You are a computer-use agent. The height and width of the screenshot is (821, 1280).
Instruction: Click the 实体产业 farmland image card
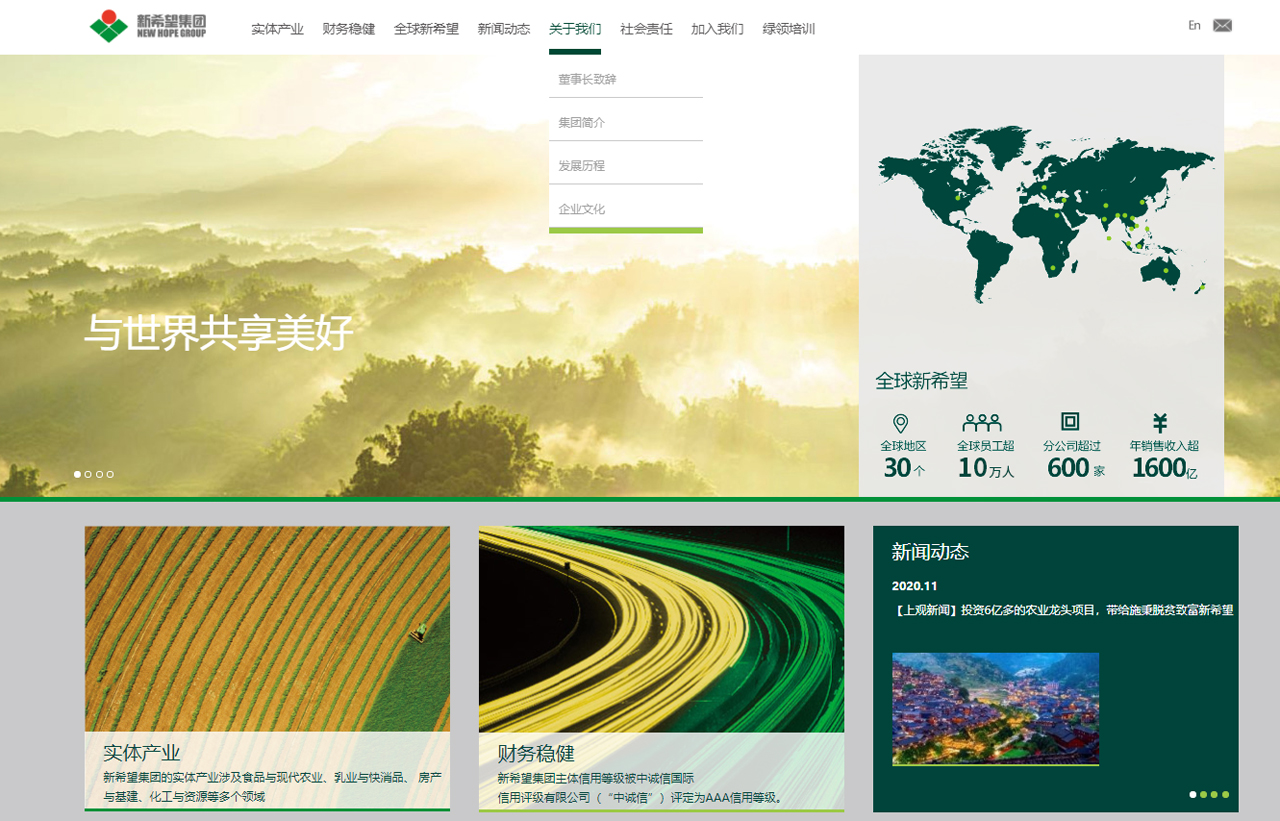click(x=267, y=628)
